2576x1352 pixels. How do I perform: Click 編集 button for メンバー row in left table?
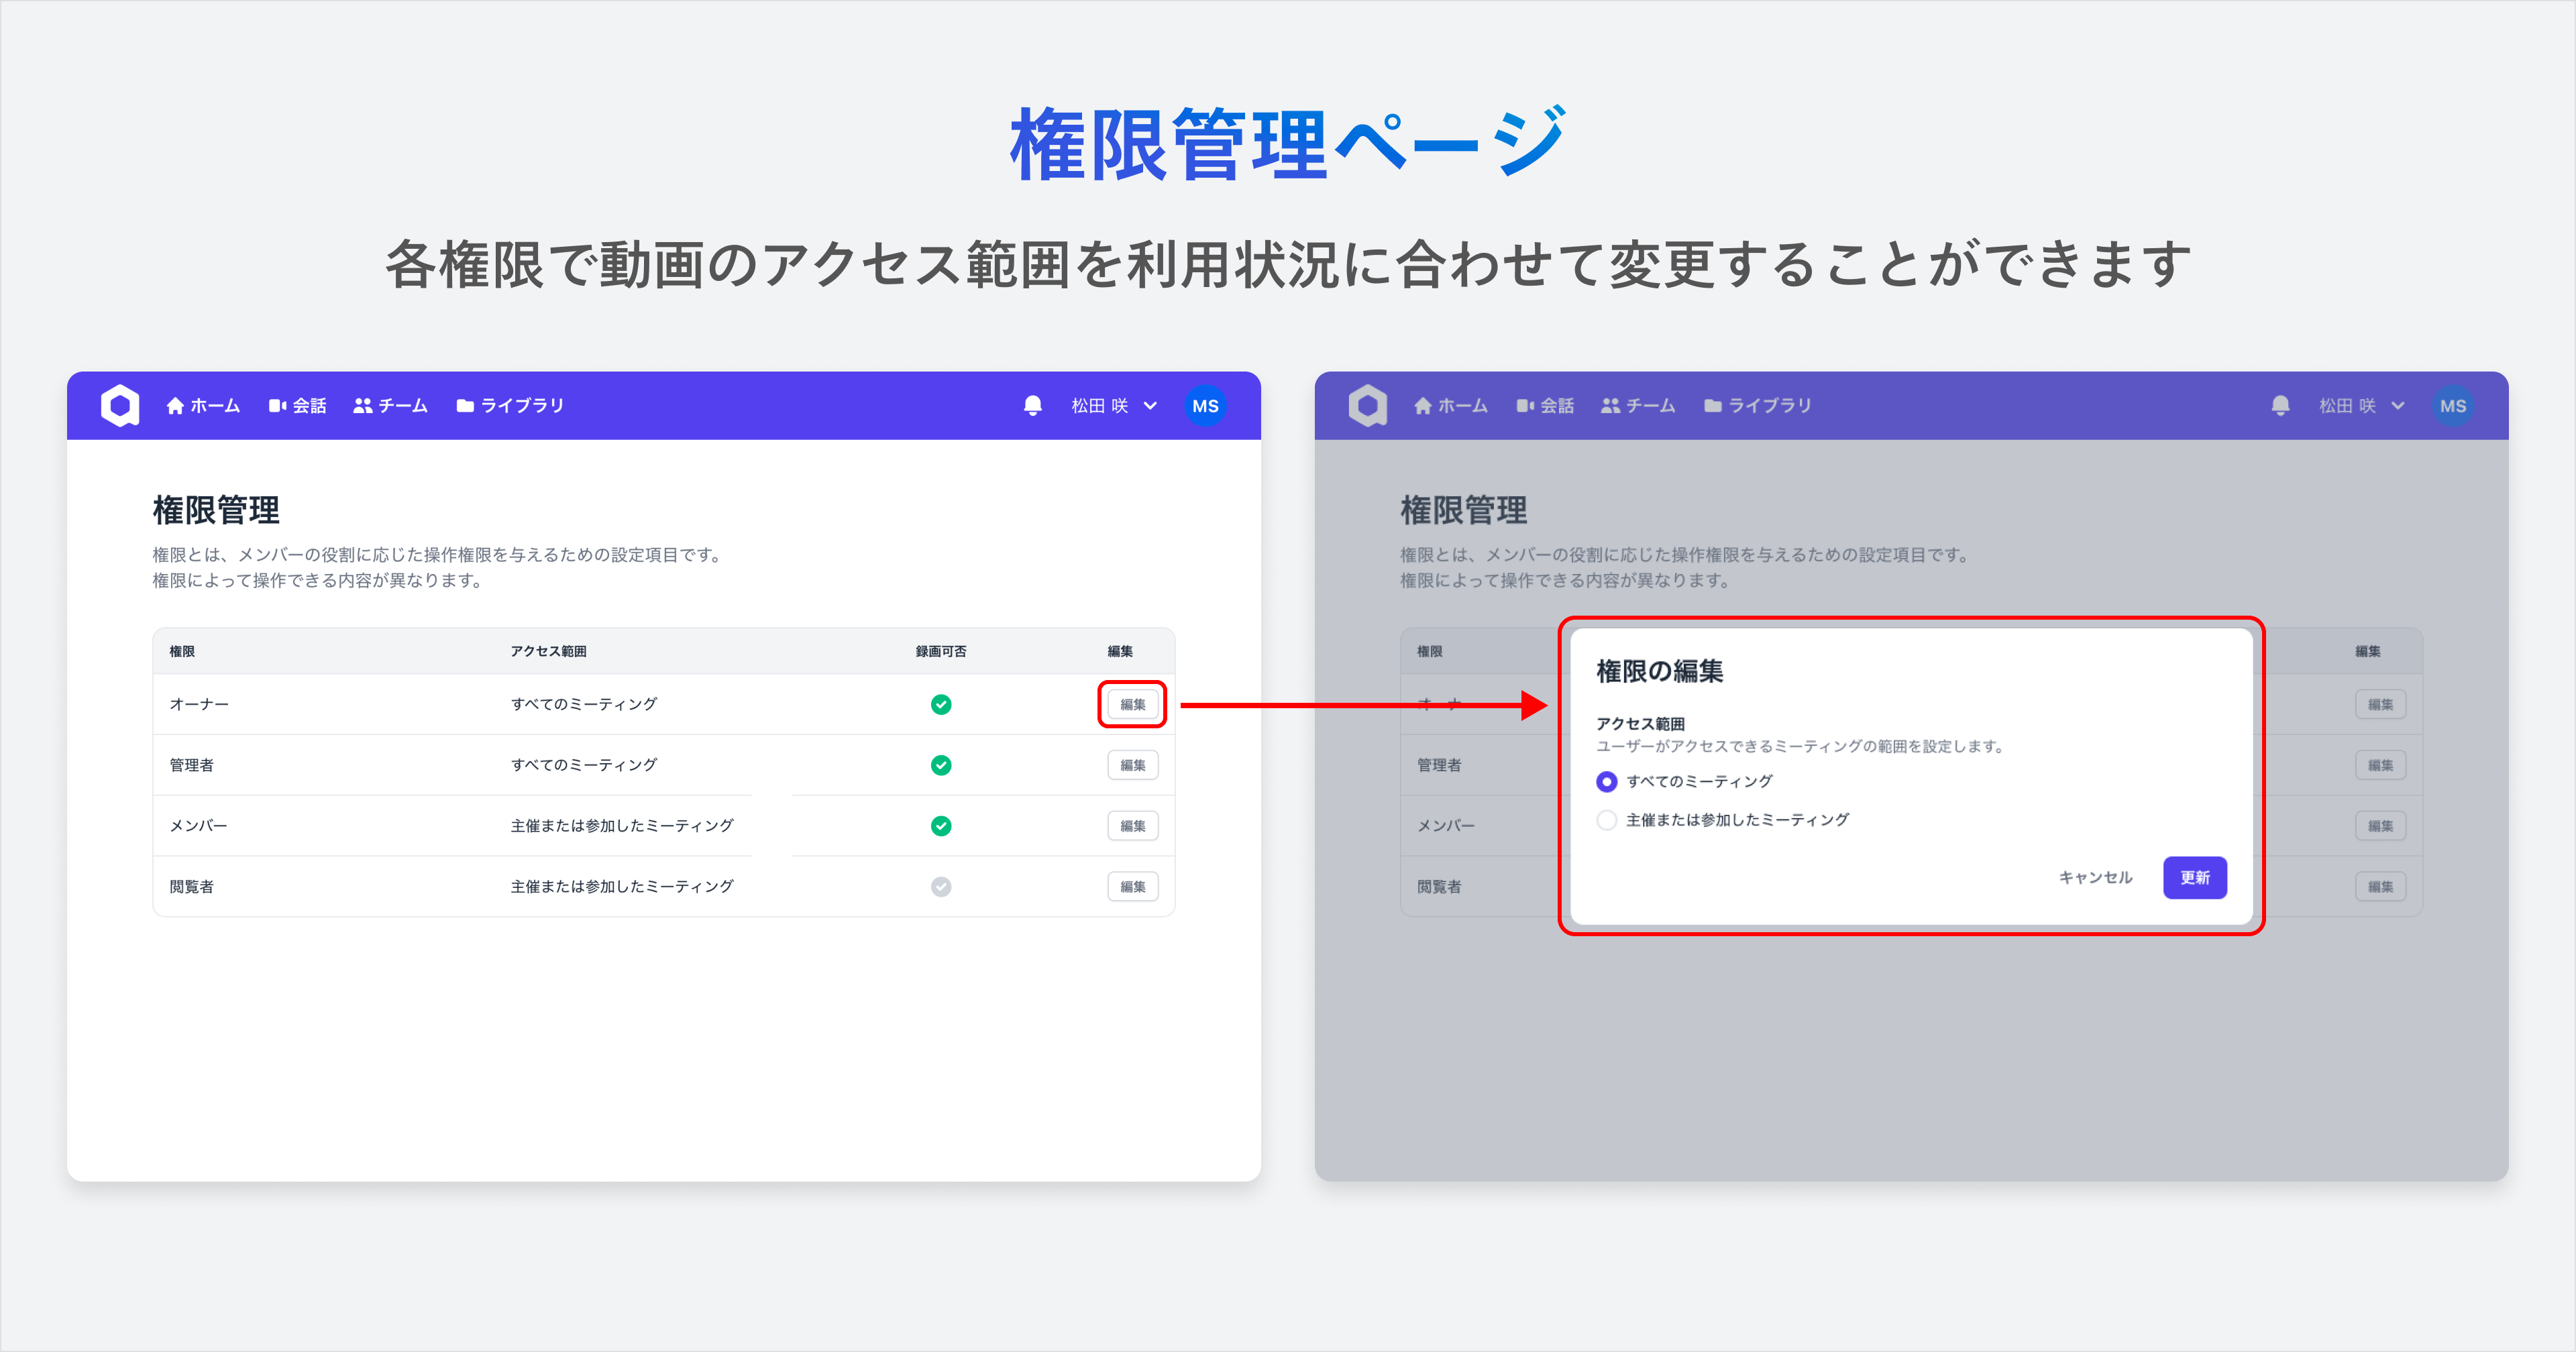(1132, 826)
